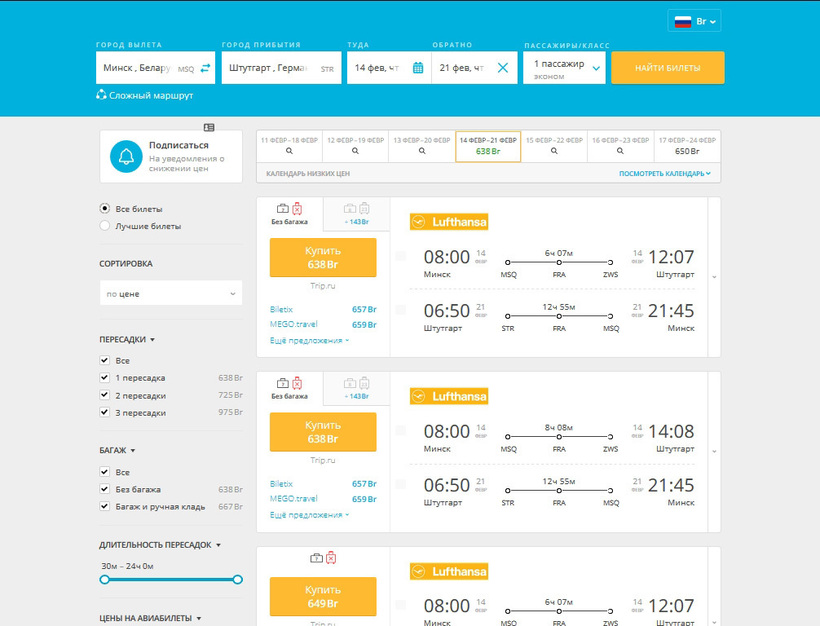This screenshot has width=820, height=626.
Task: Buy first Lufthansa ticket for 638 Br
Action: pyautogui.click(x=323, y=257)
